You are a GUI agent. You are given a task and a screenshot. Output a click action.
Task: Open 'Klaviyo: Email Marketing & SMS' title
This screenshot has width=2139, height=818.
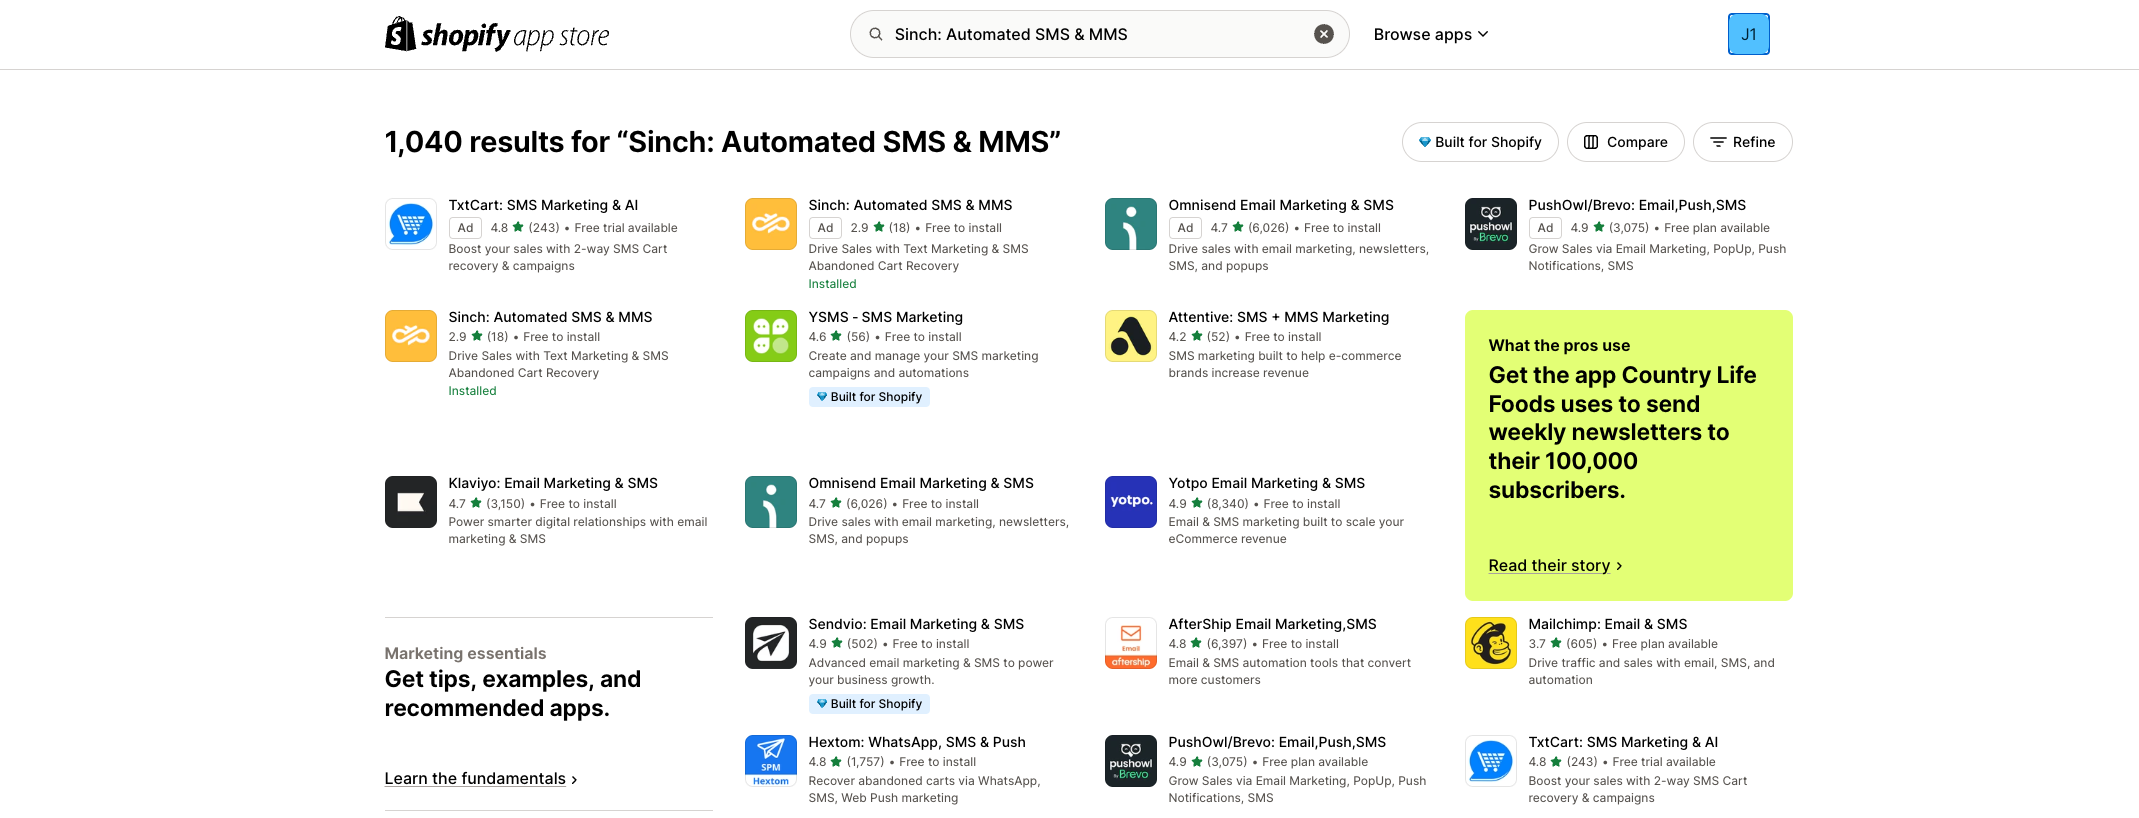[553, 483]
